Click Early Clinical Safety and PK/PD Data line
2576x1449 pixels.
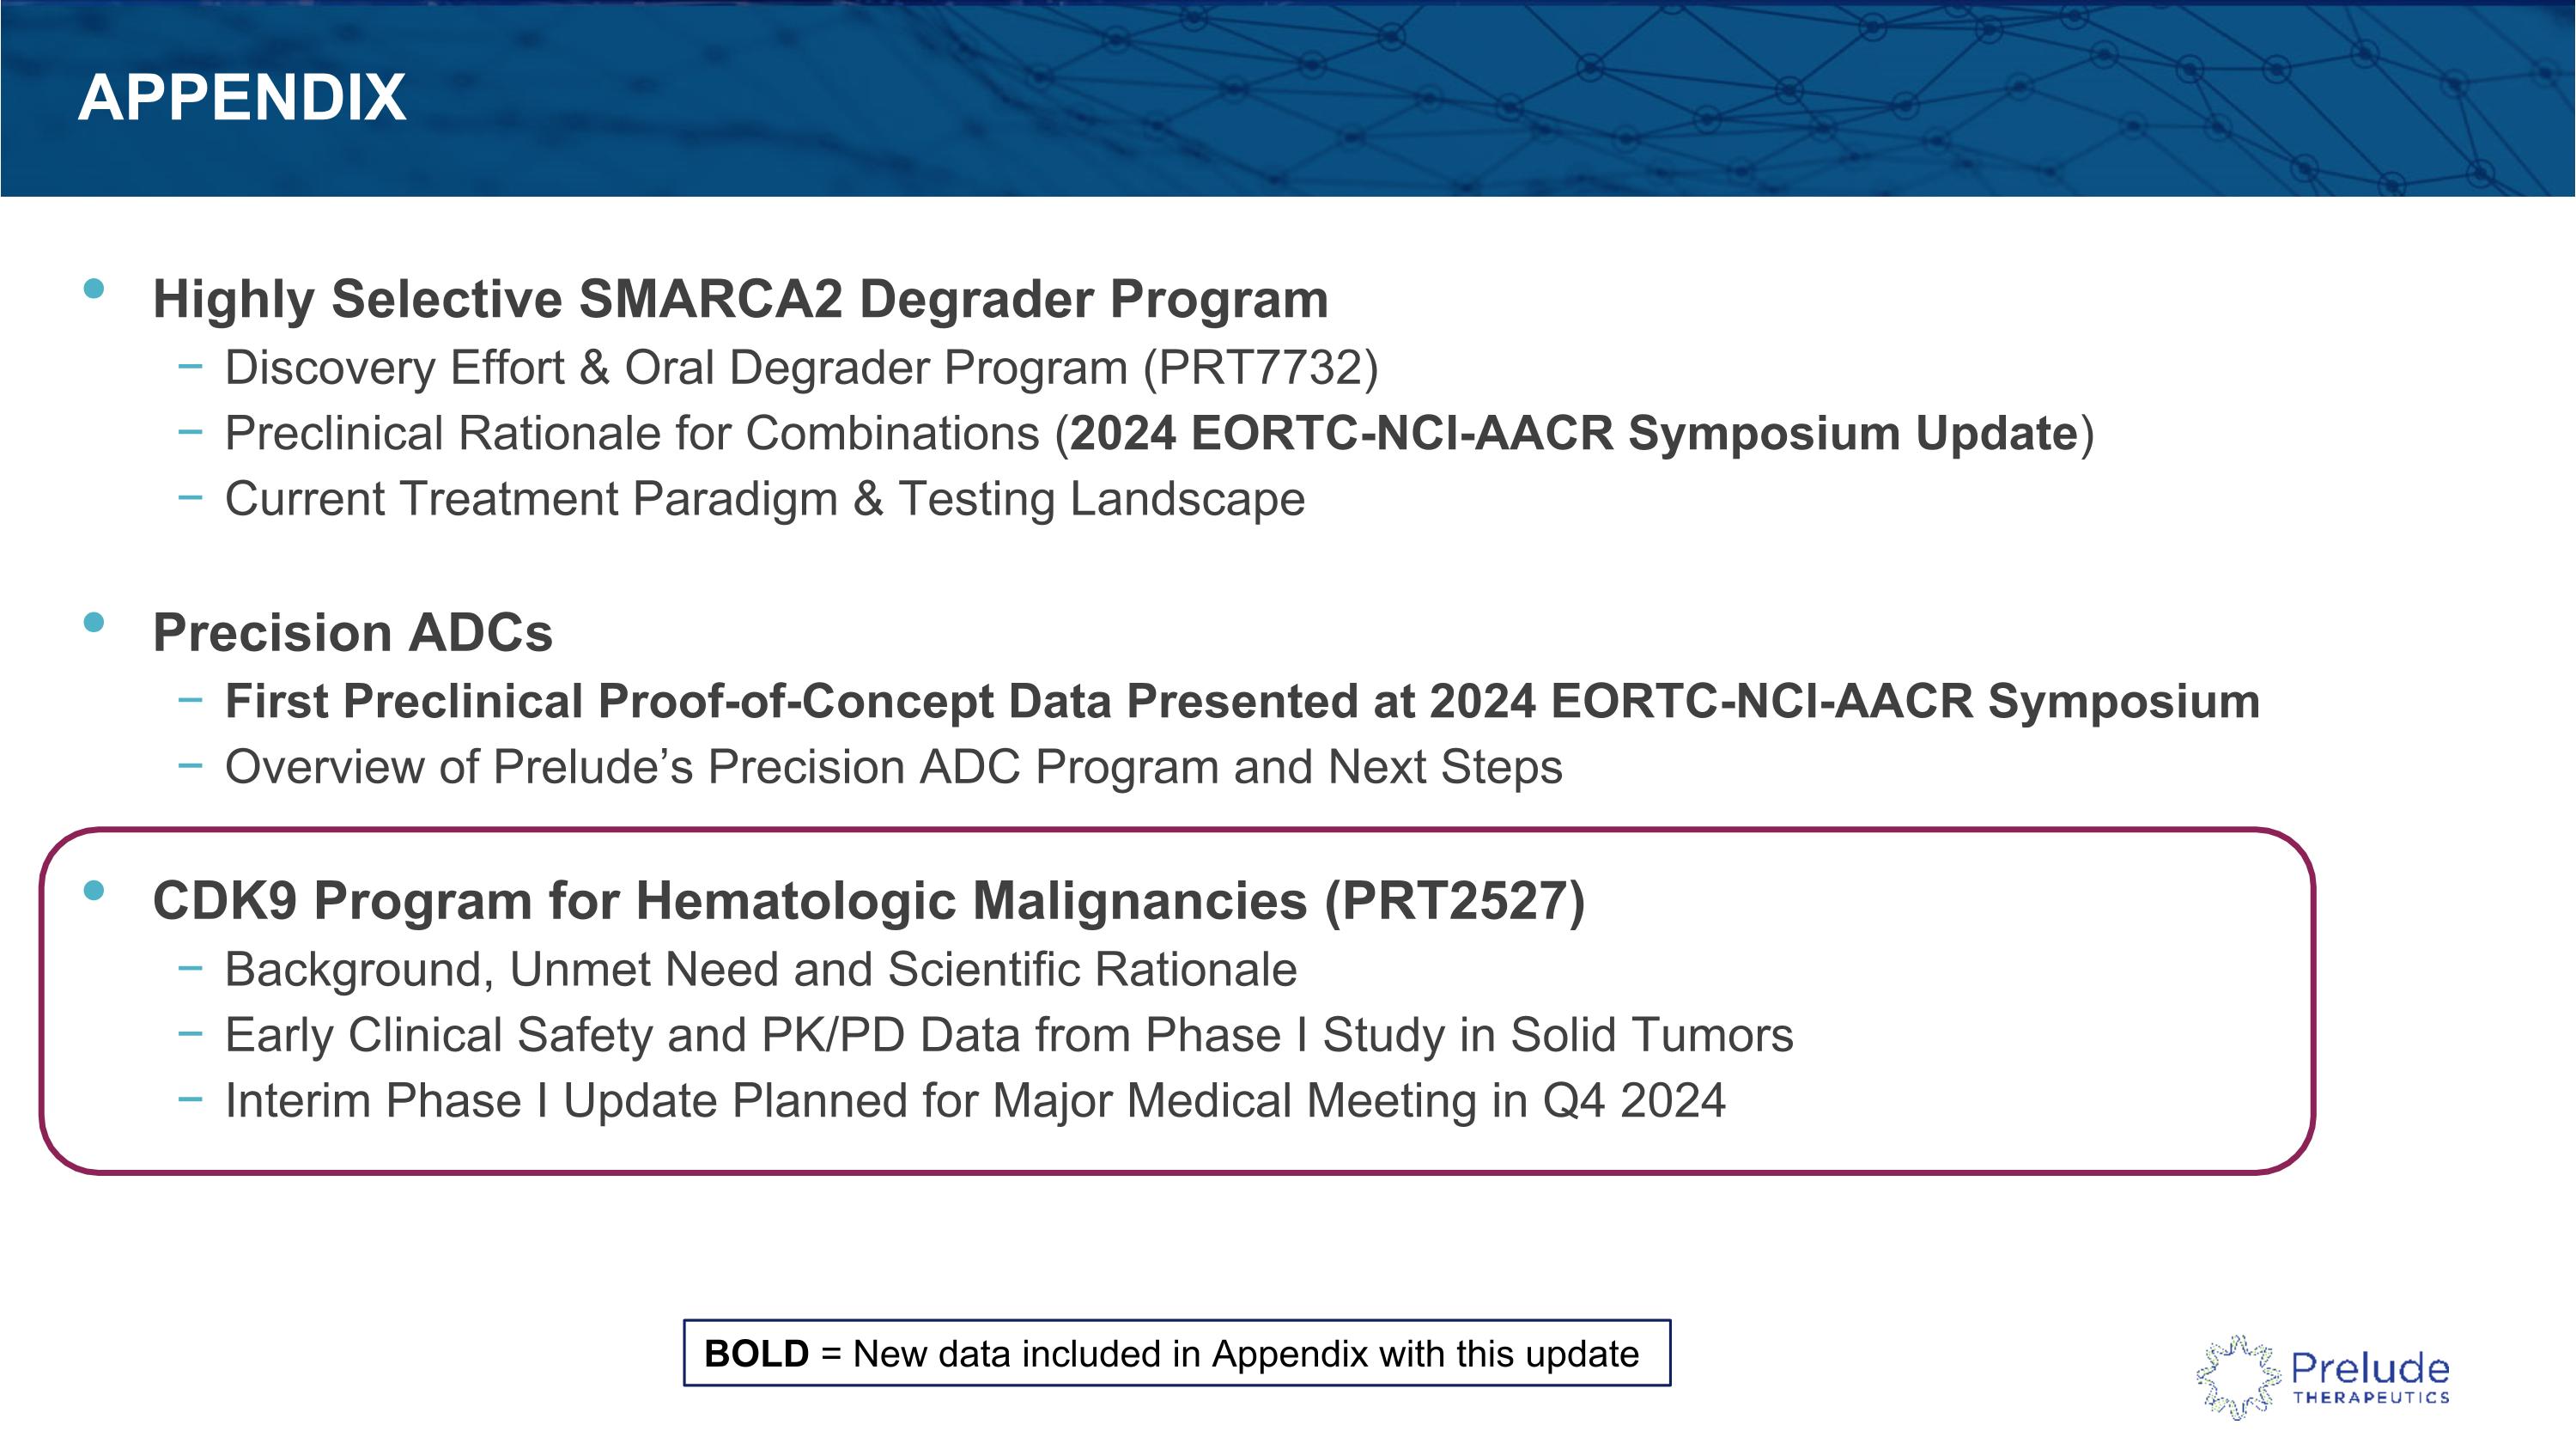tap(1009, 1035)
